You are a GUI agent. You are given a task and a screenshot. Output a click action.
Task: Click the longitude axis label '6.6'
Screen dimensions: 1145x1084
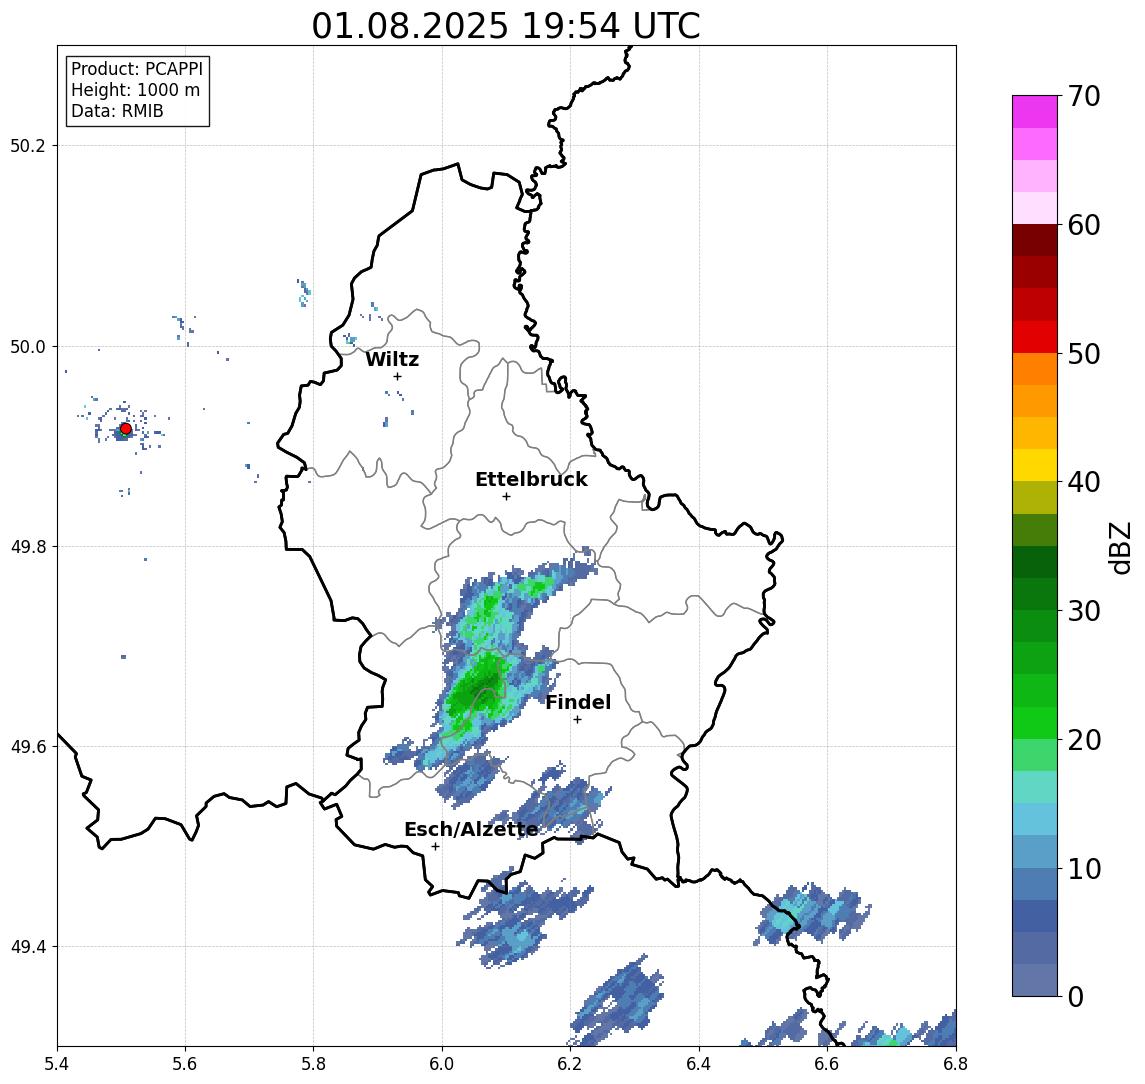point(827,1064)
